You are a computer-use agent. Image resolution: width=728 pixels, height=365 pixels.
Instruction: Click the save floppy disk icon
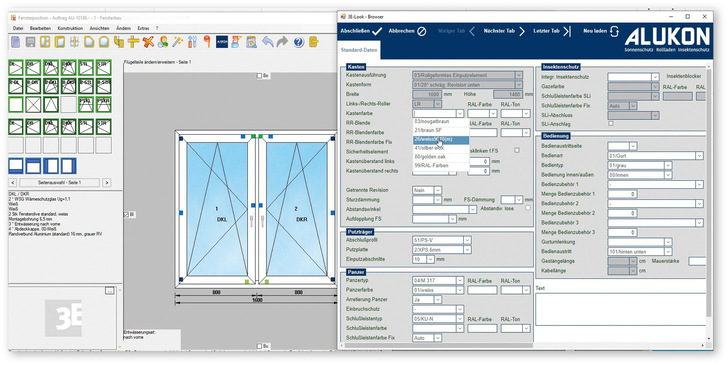click(x=30, y=42)
